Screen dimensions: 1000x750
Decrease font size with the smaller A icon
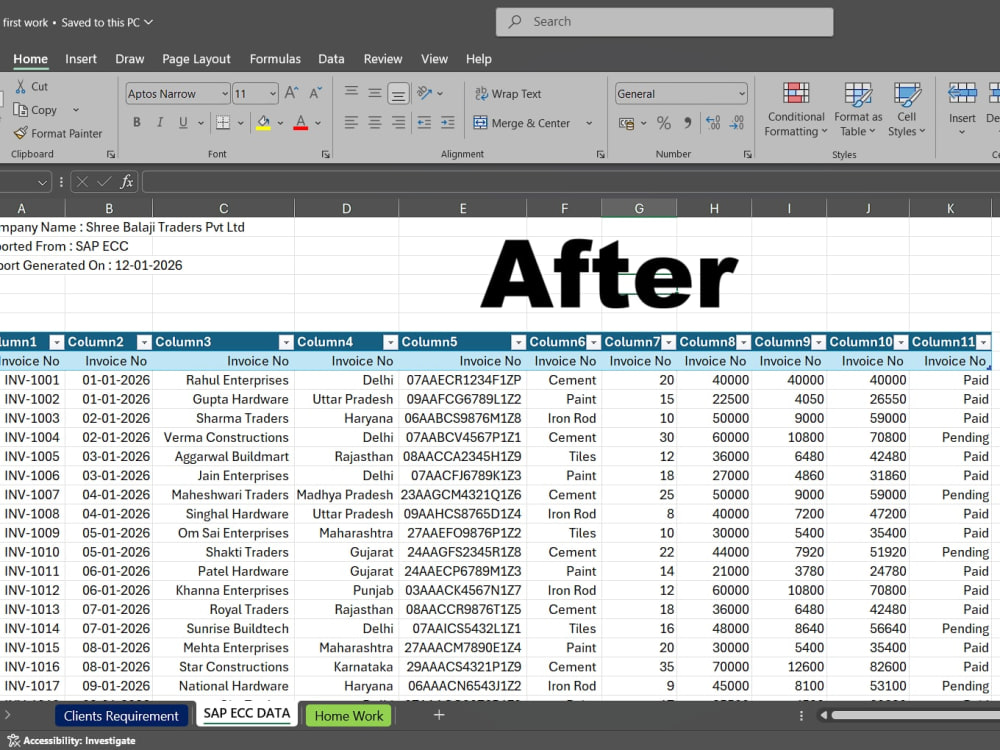(x=316, y=93)
